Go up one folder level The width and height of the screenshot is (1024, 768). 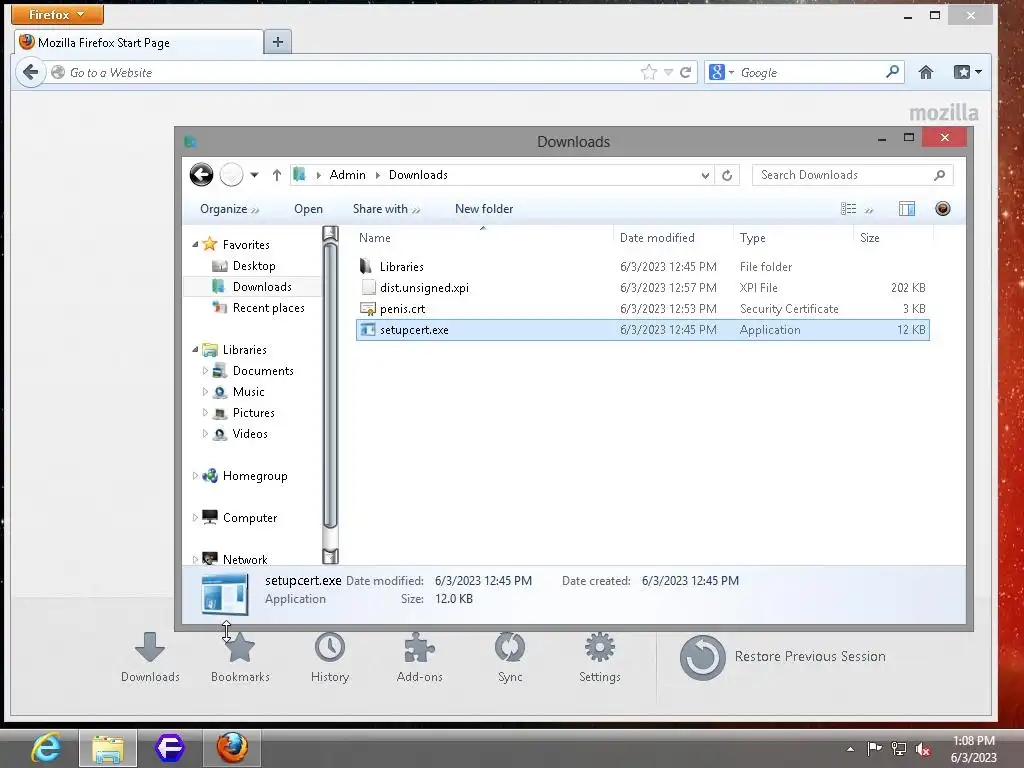point(276,175)
